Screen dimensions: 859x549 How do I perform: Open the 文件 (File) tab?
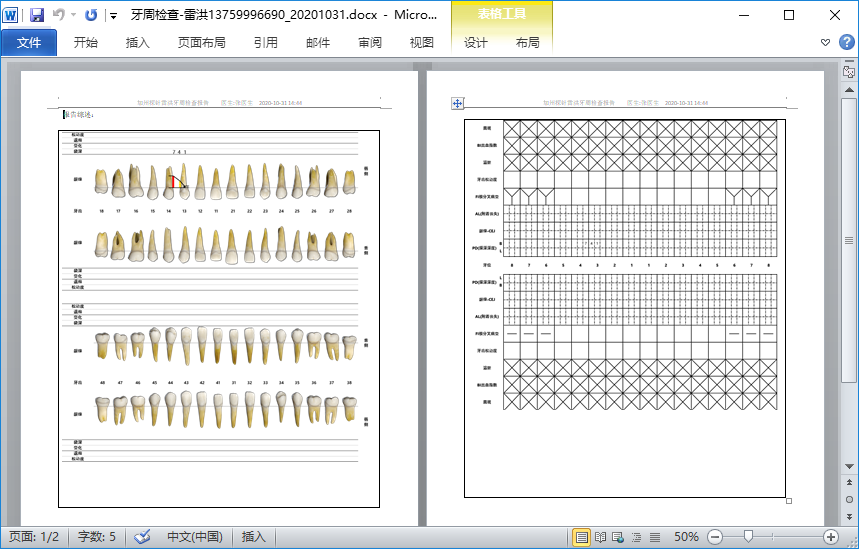[29, 43]
